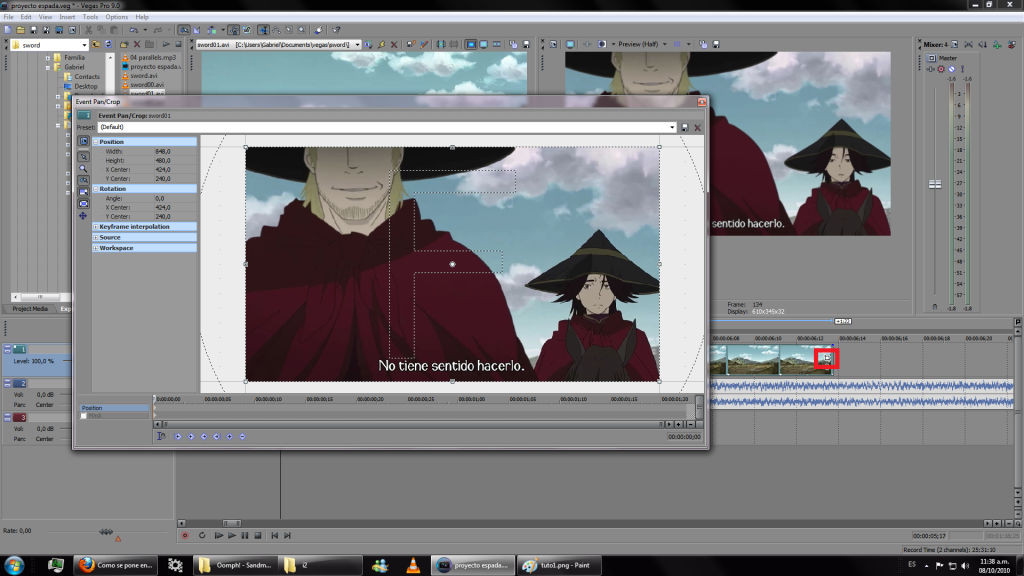Expand the Source property group

95,237
